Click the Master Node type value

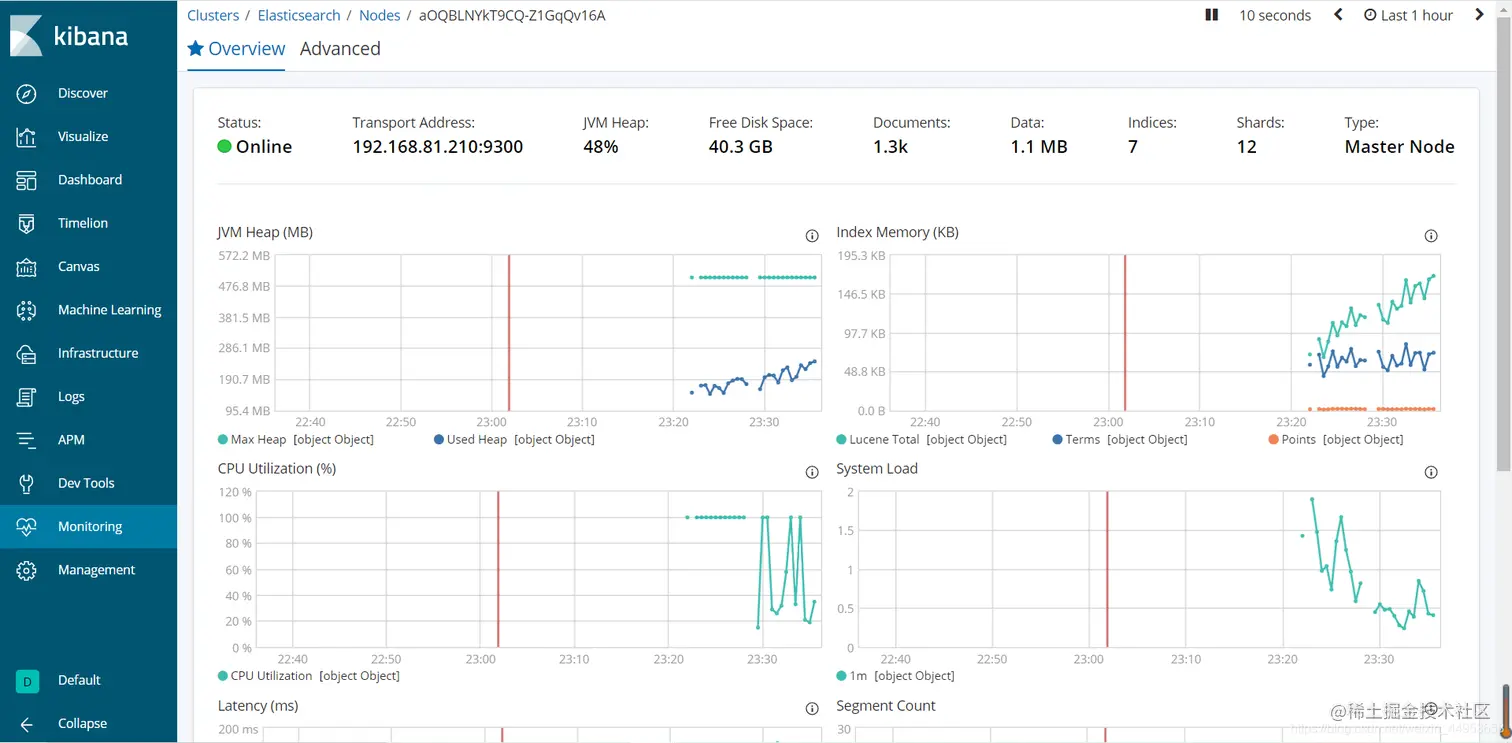tap(1399, 147)
